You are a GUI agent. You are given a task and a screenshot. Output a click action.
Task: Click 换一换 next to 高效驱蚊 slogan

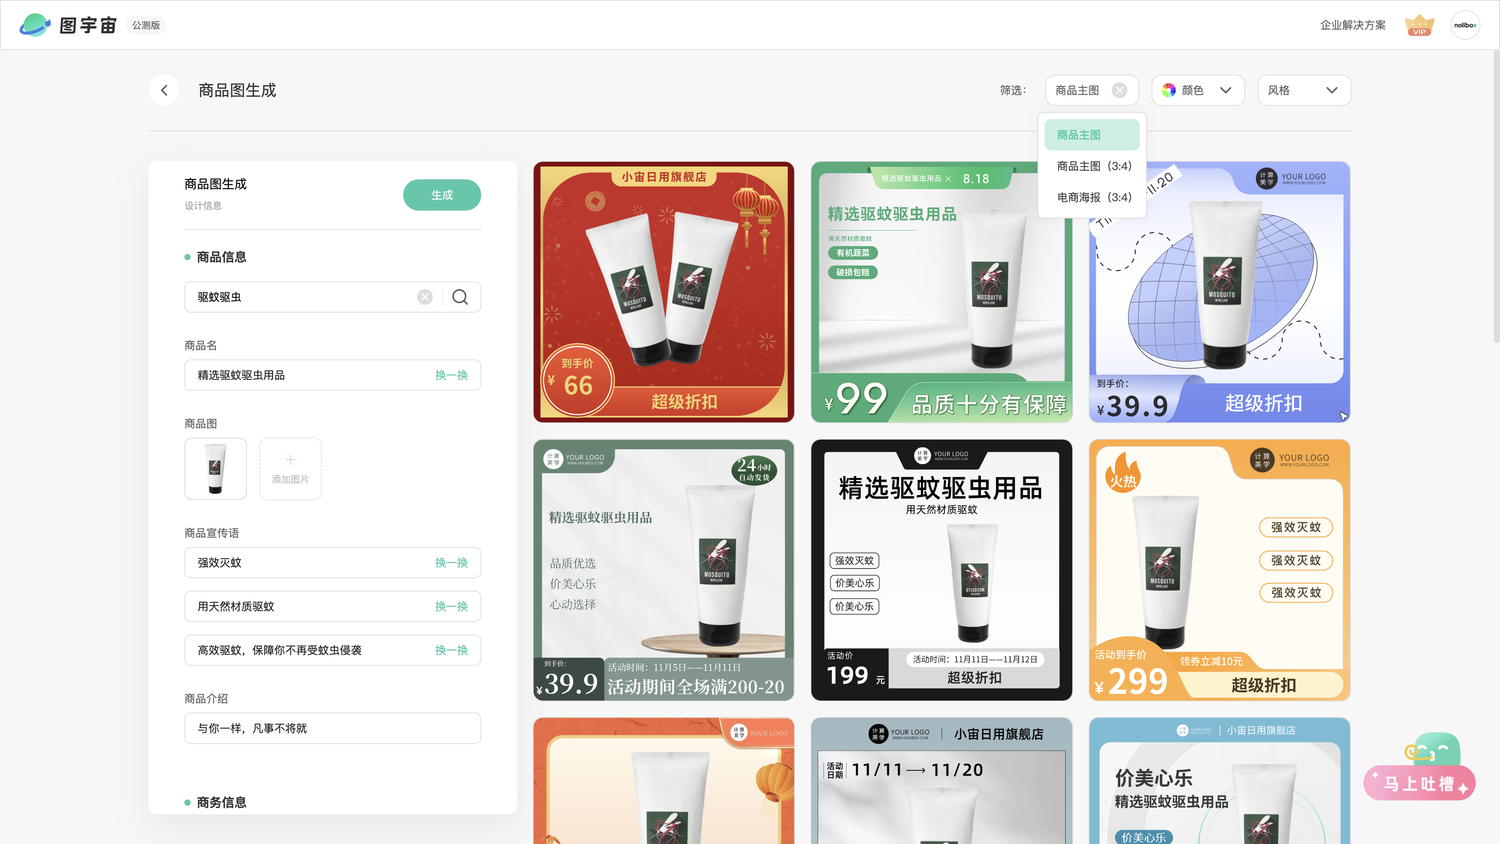click(x=451, y=650)
